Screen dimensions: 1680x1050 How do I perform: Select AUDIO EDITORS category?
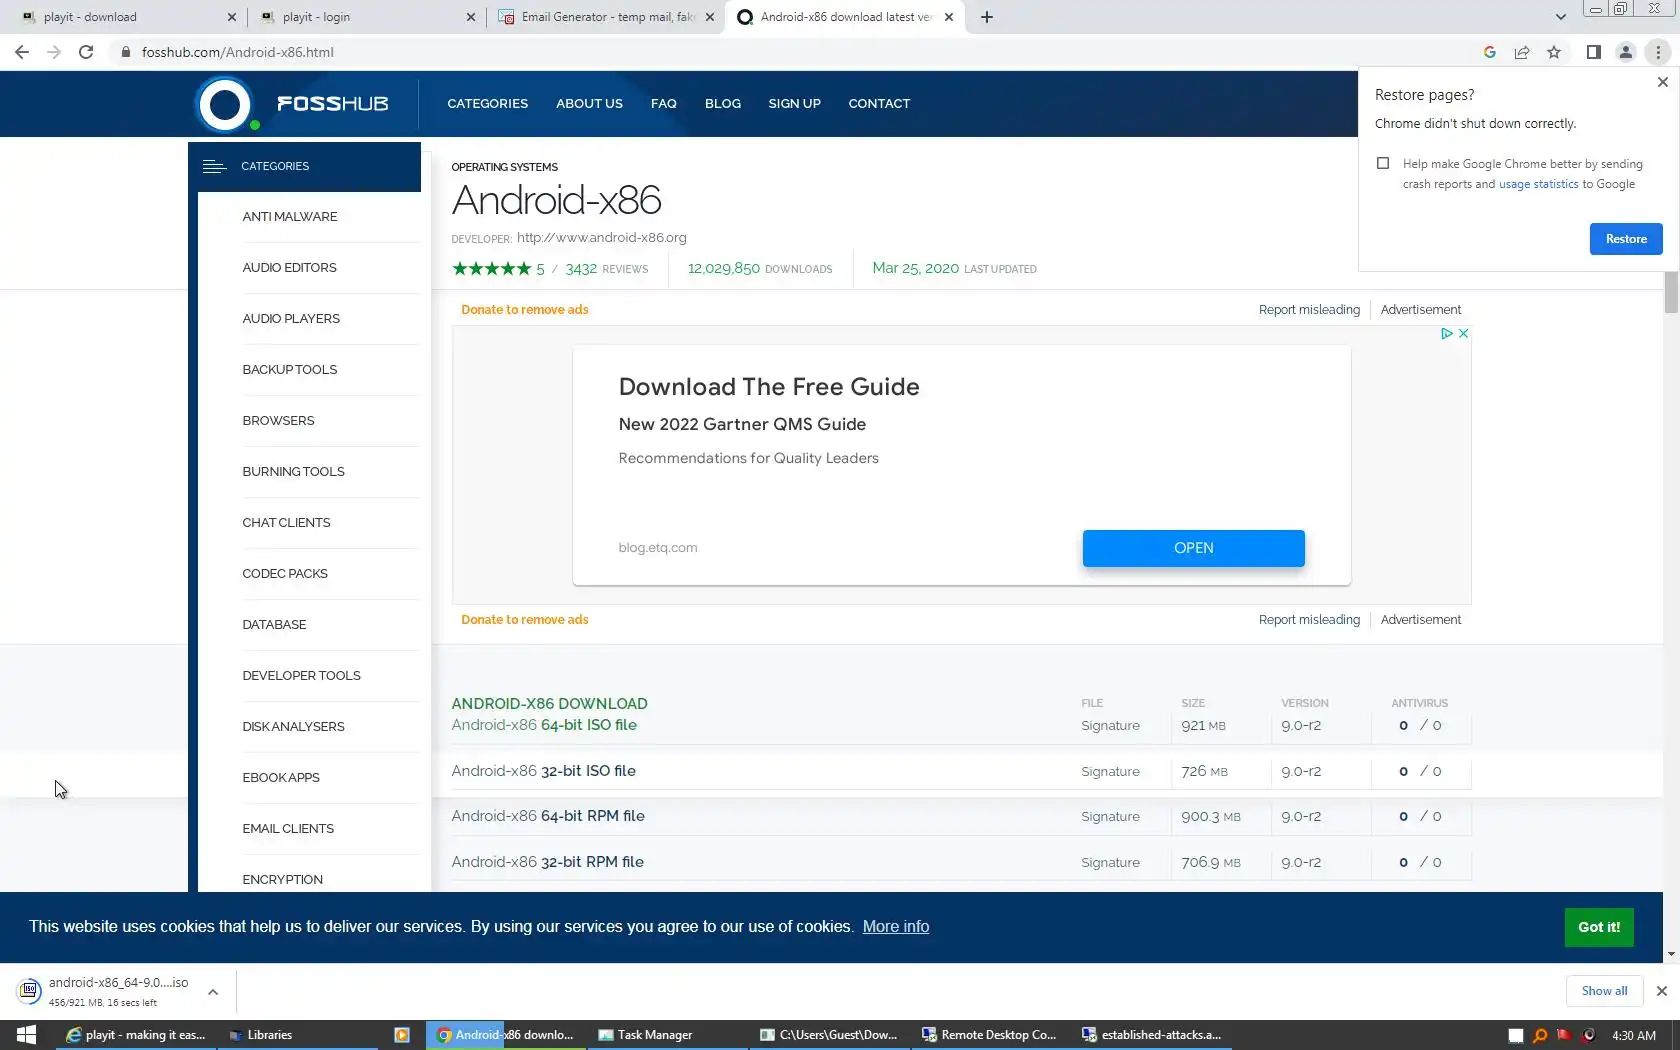pos(289,268)
